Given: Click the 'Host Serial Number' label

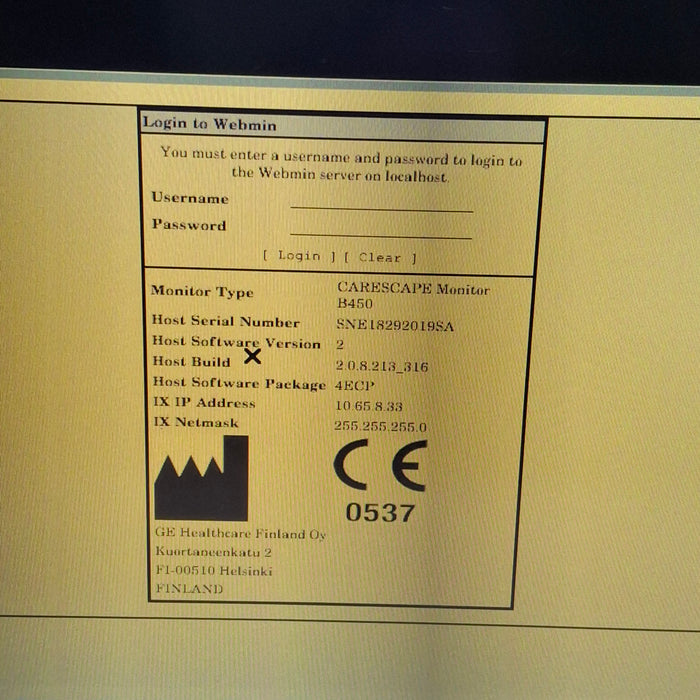Looking at the screenshot, I should coord(225,321).
